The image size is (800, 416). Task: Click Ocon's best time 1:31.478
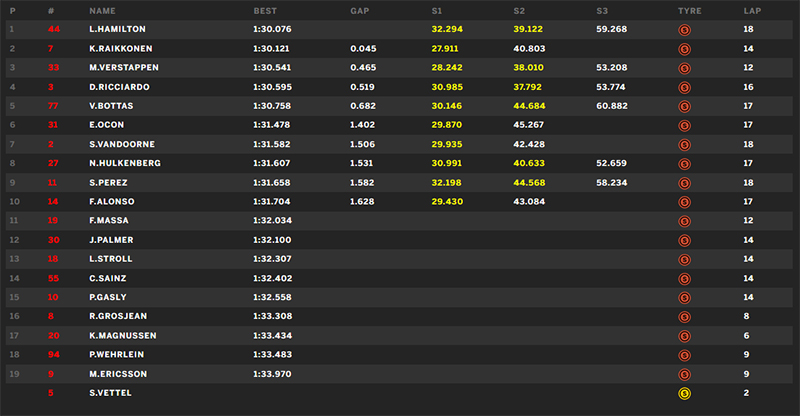click(x=271, y=125)
